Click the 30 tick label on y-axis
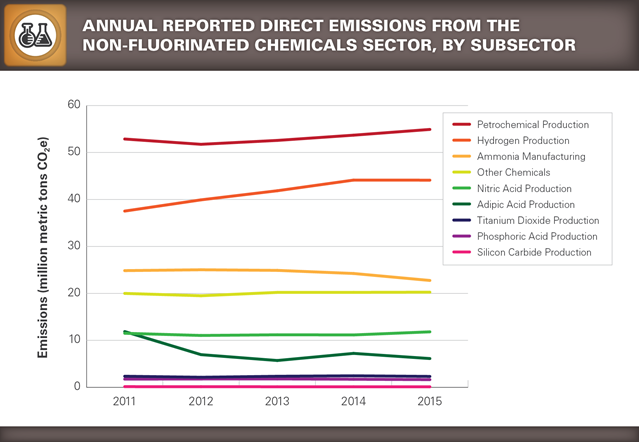Screen dimensions: 639x442 point(73,246)
